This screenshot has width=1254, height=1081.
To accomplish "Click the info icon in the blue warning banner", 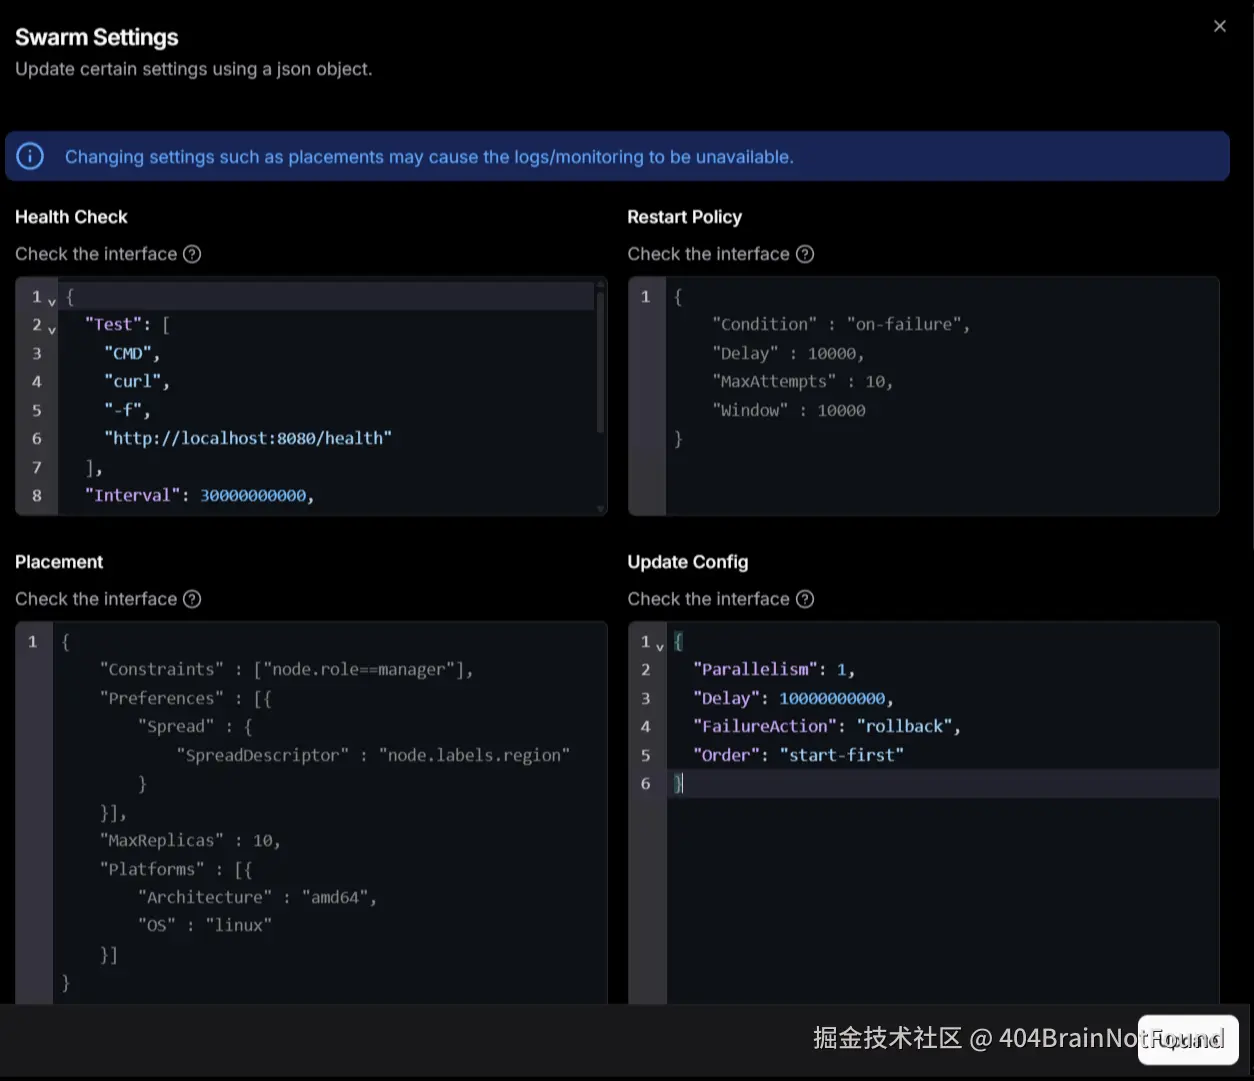I will (31, 157).
